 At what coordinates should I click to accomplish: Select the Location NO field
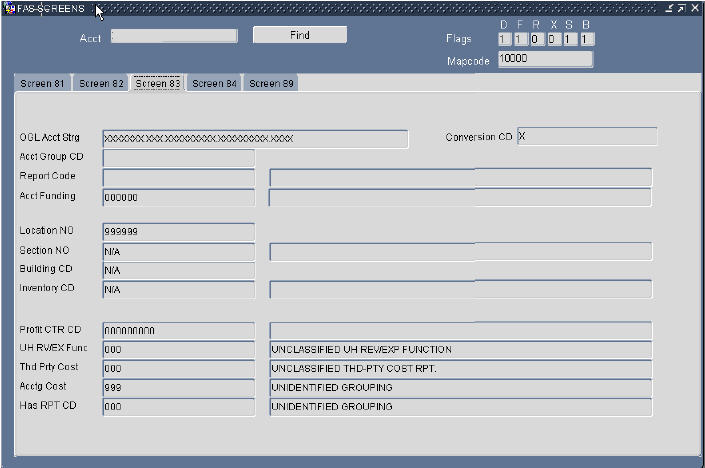coord(178,231)
